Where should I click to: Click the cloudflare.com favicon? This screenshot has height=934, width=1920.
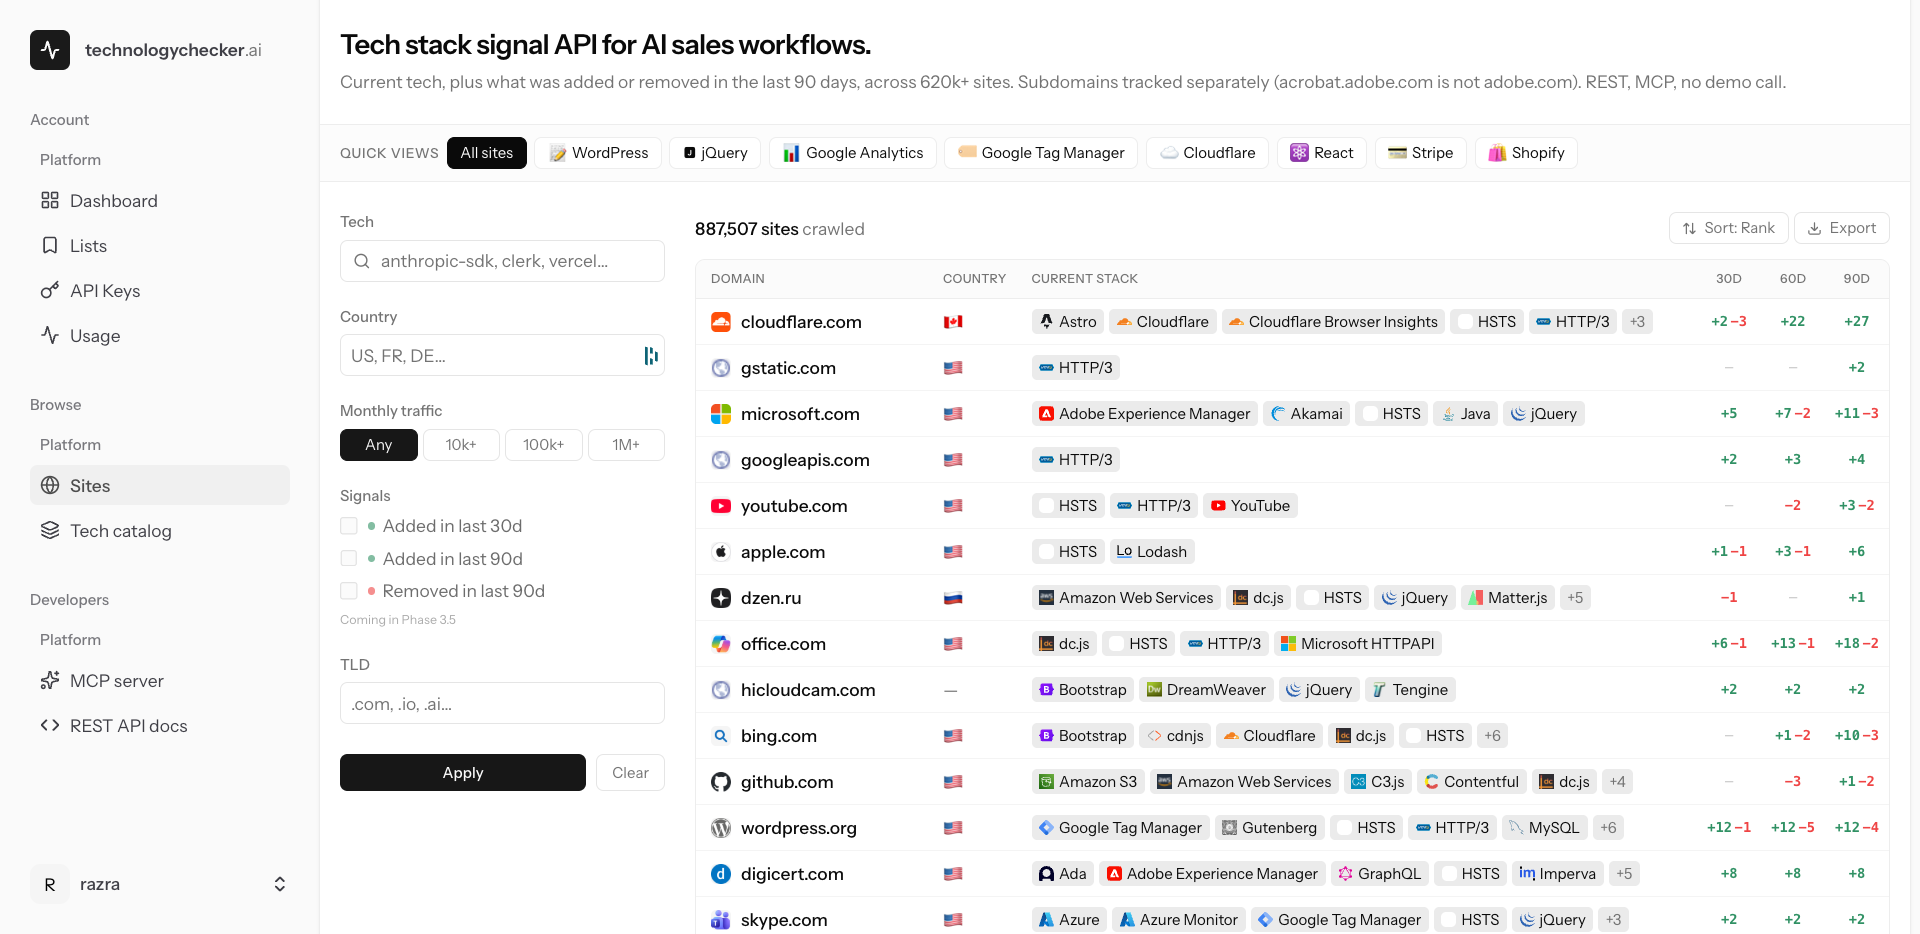(721, 322)
